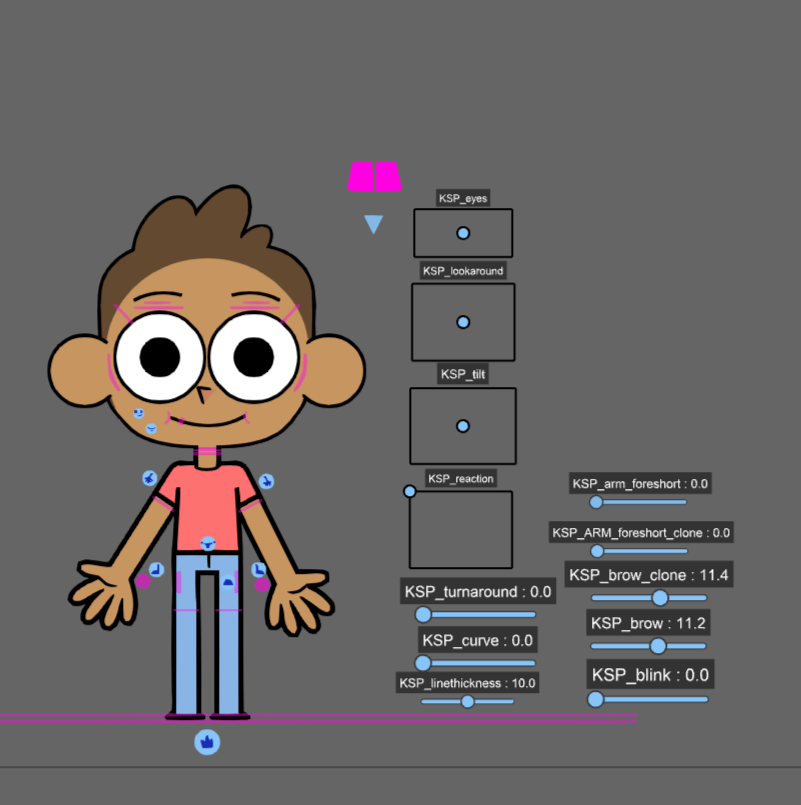Screen dimensions: 801x805
Task: Click the KSP_blink slider handle
Action: (x=595, y=699)
